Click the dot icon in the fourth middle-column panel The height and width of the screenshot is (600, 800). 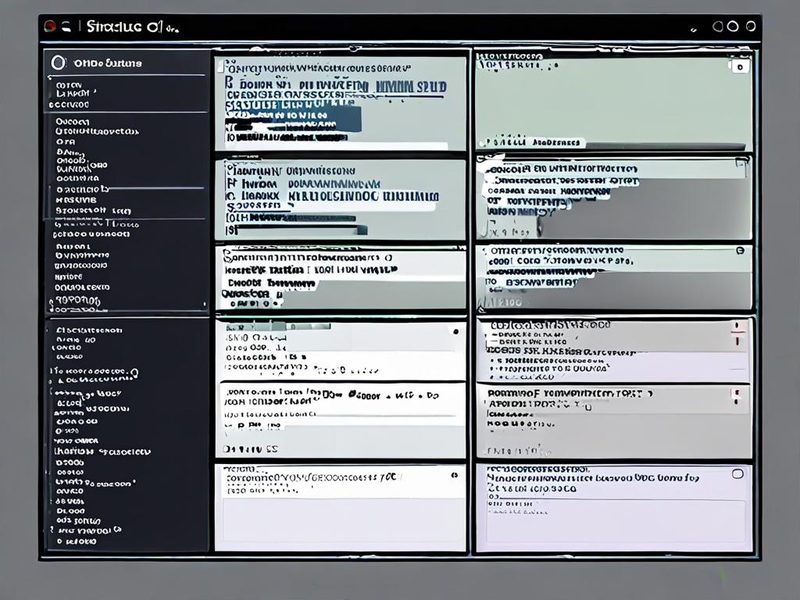click(456, 332)
